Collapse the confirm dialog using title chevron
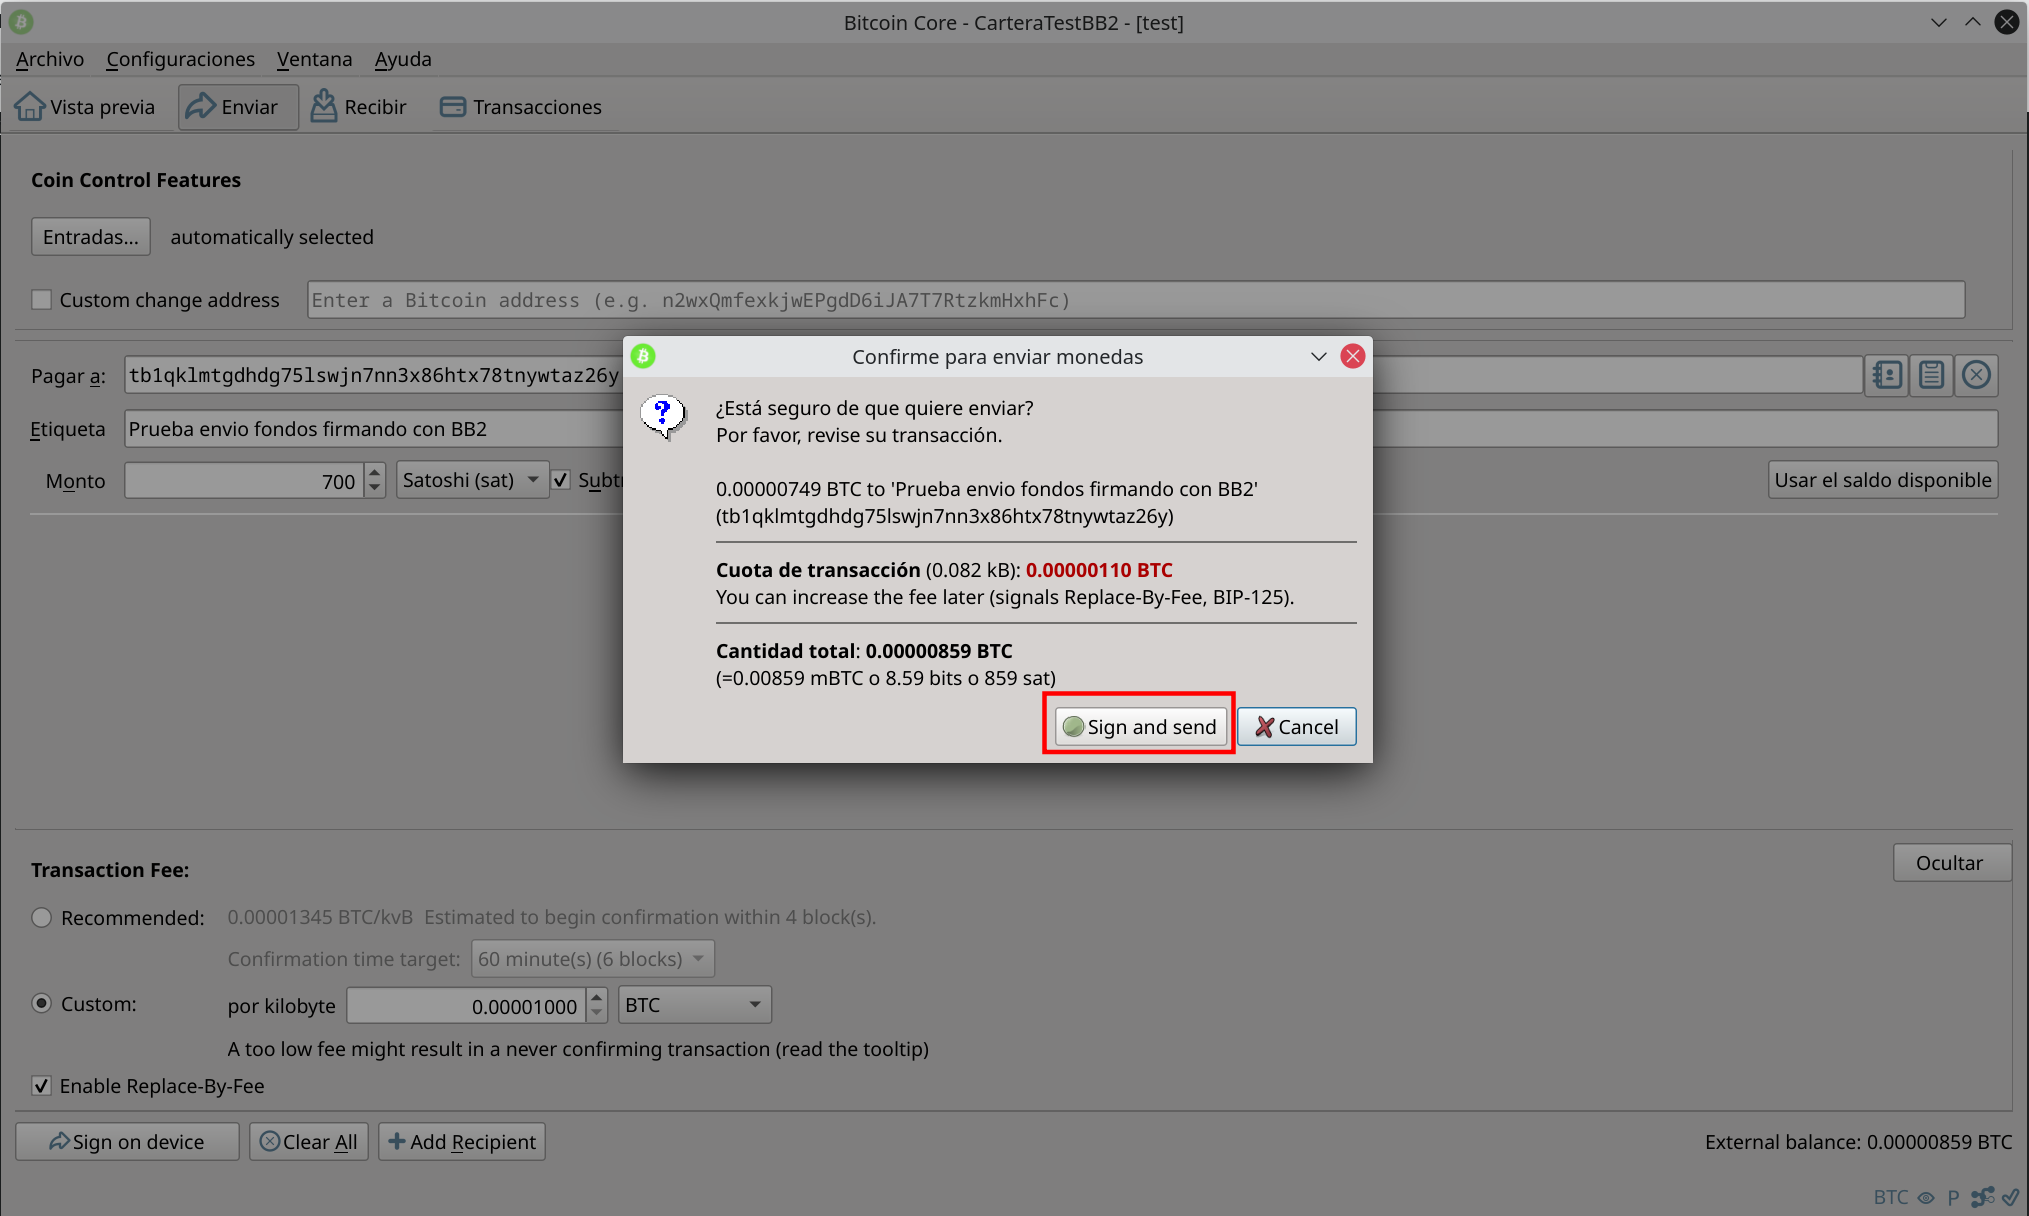This screenshot has height=1216, width=2029. tap(1318, 357)
